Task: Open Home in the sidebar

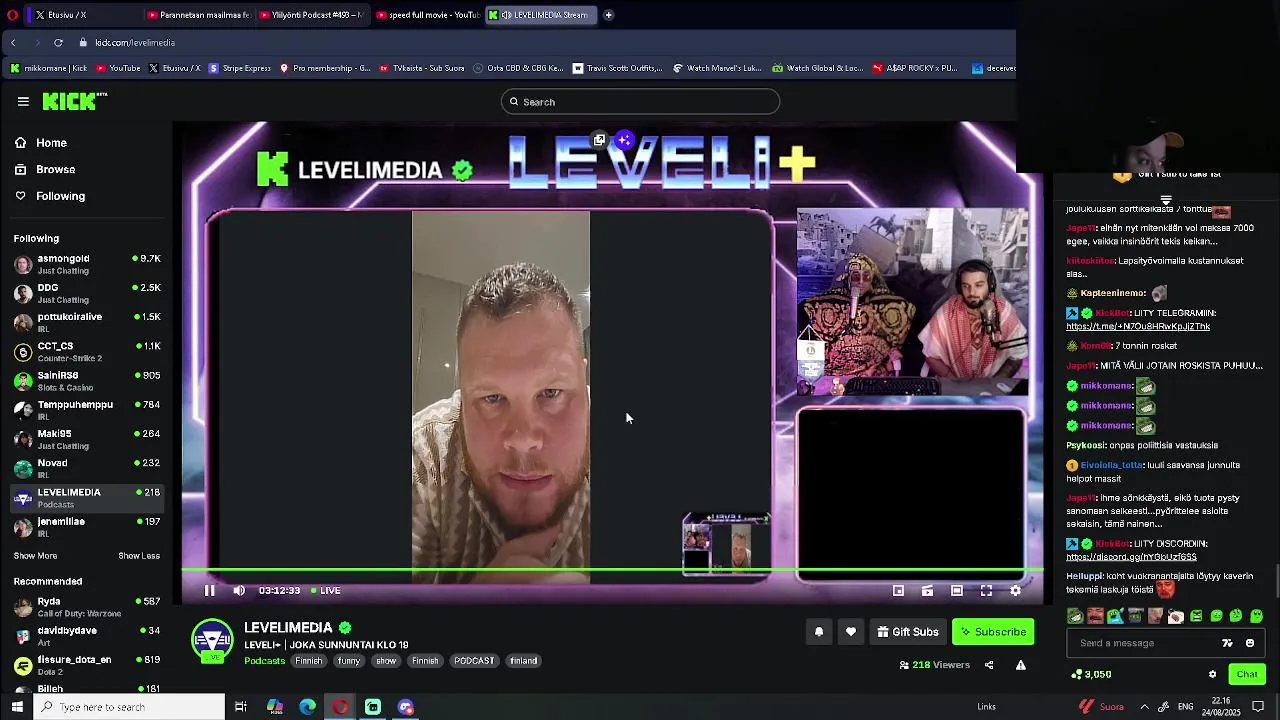Action: pyautogui.click(x=40, y=143)
